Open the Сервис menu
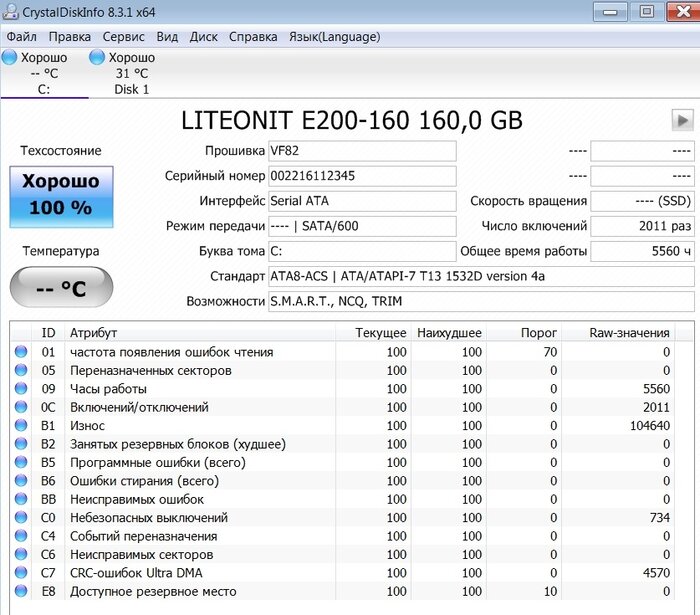The height and width of the screenshot is (615, 700). [124, 37]
